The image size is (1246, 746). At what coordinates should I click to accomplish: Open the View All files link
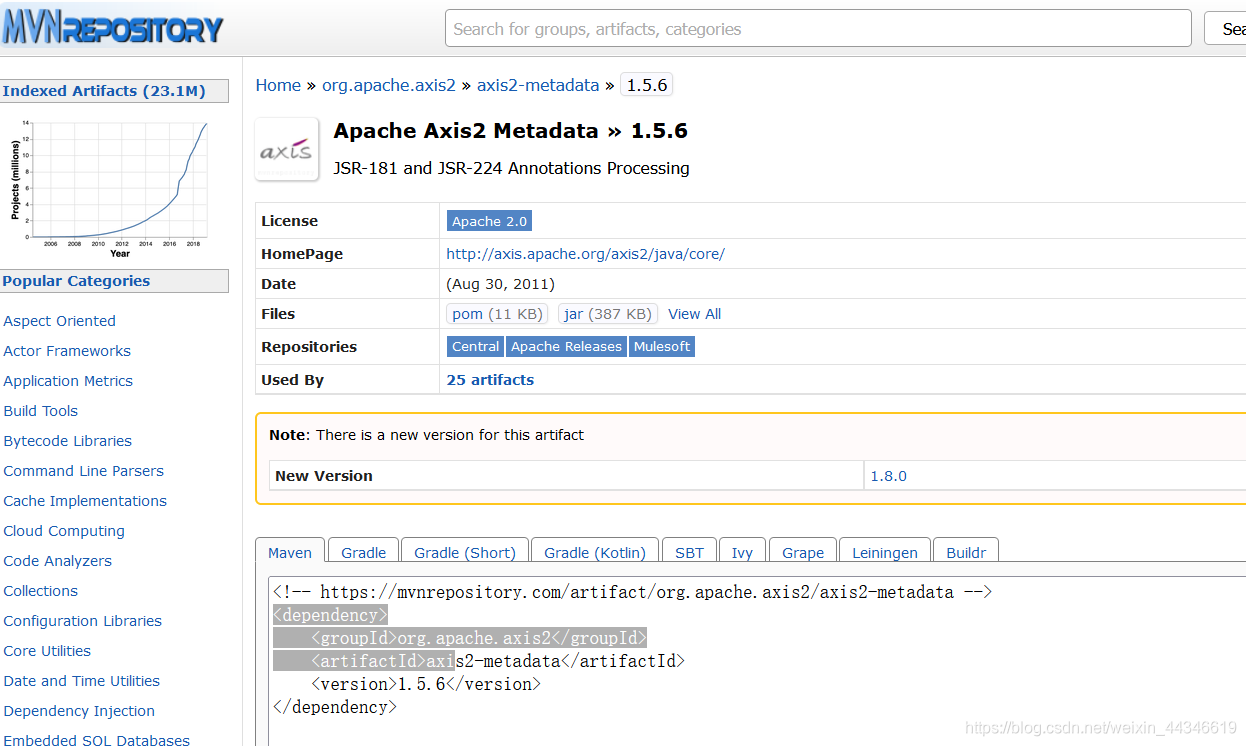point(694,314)
